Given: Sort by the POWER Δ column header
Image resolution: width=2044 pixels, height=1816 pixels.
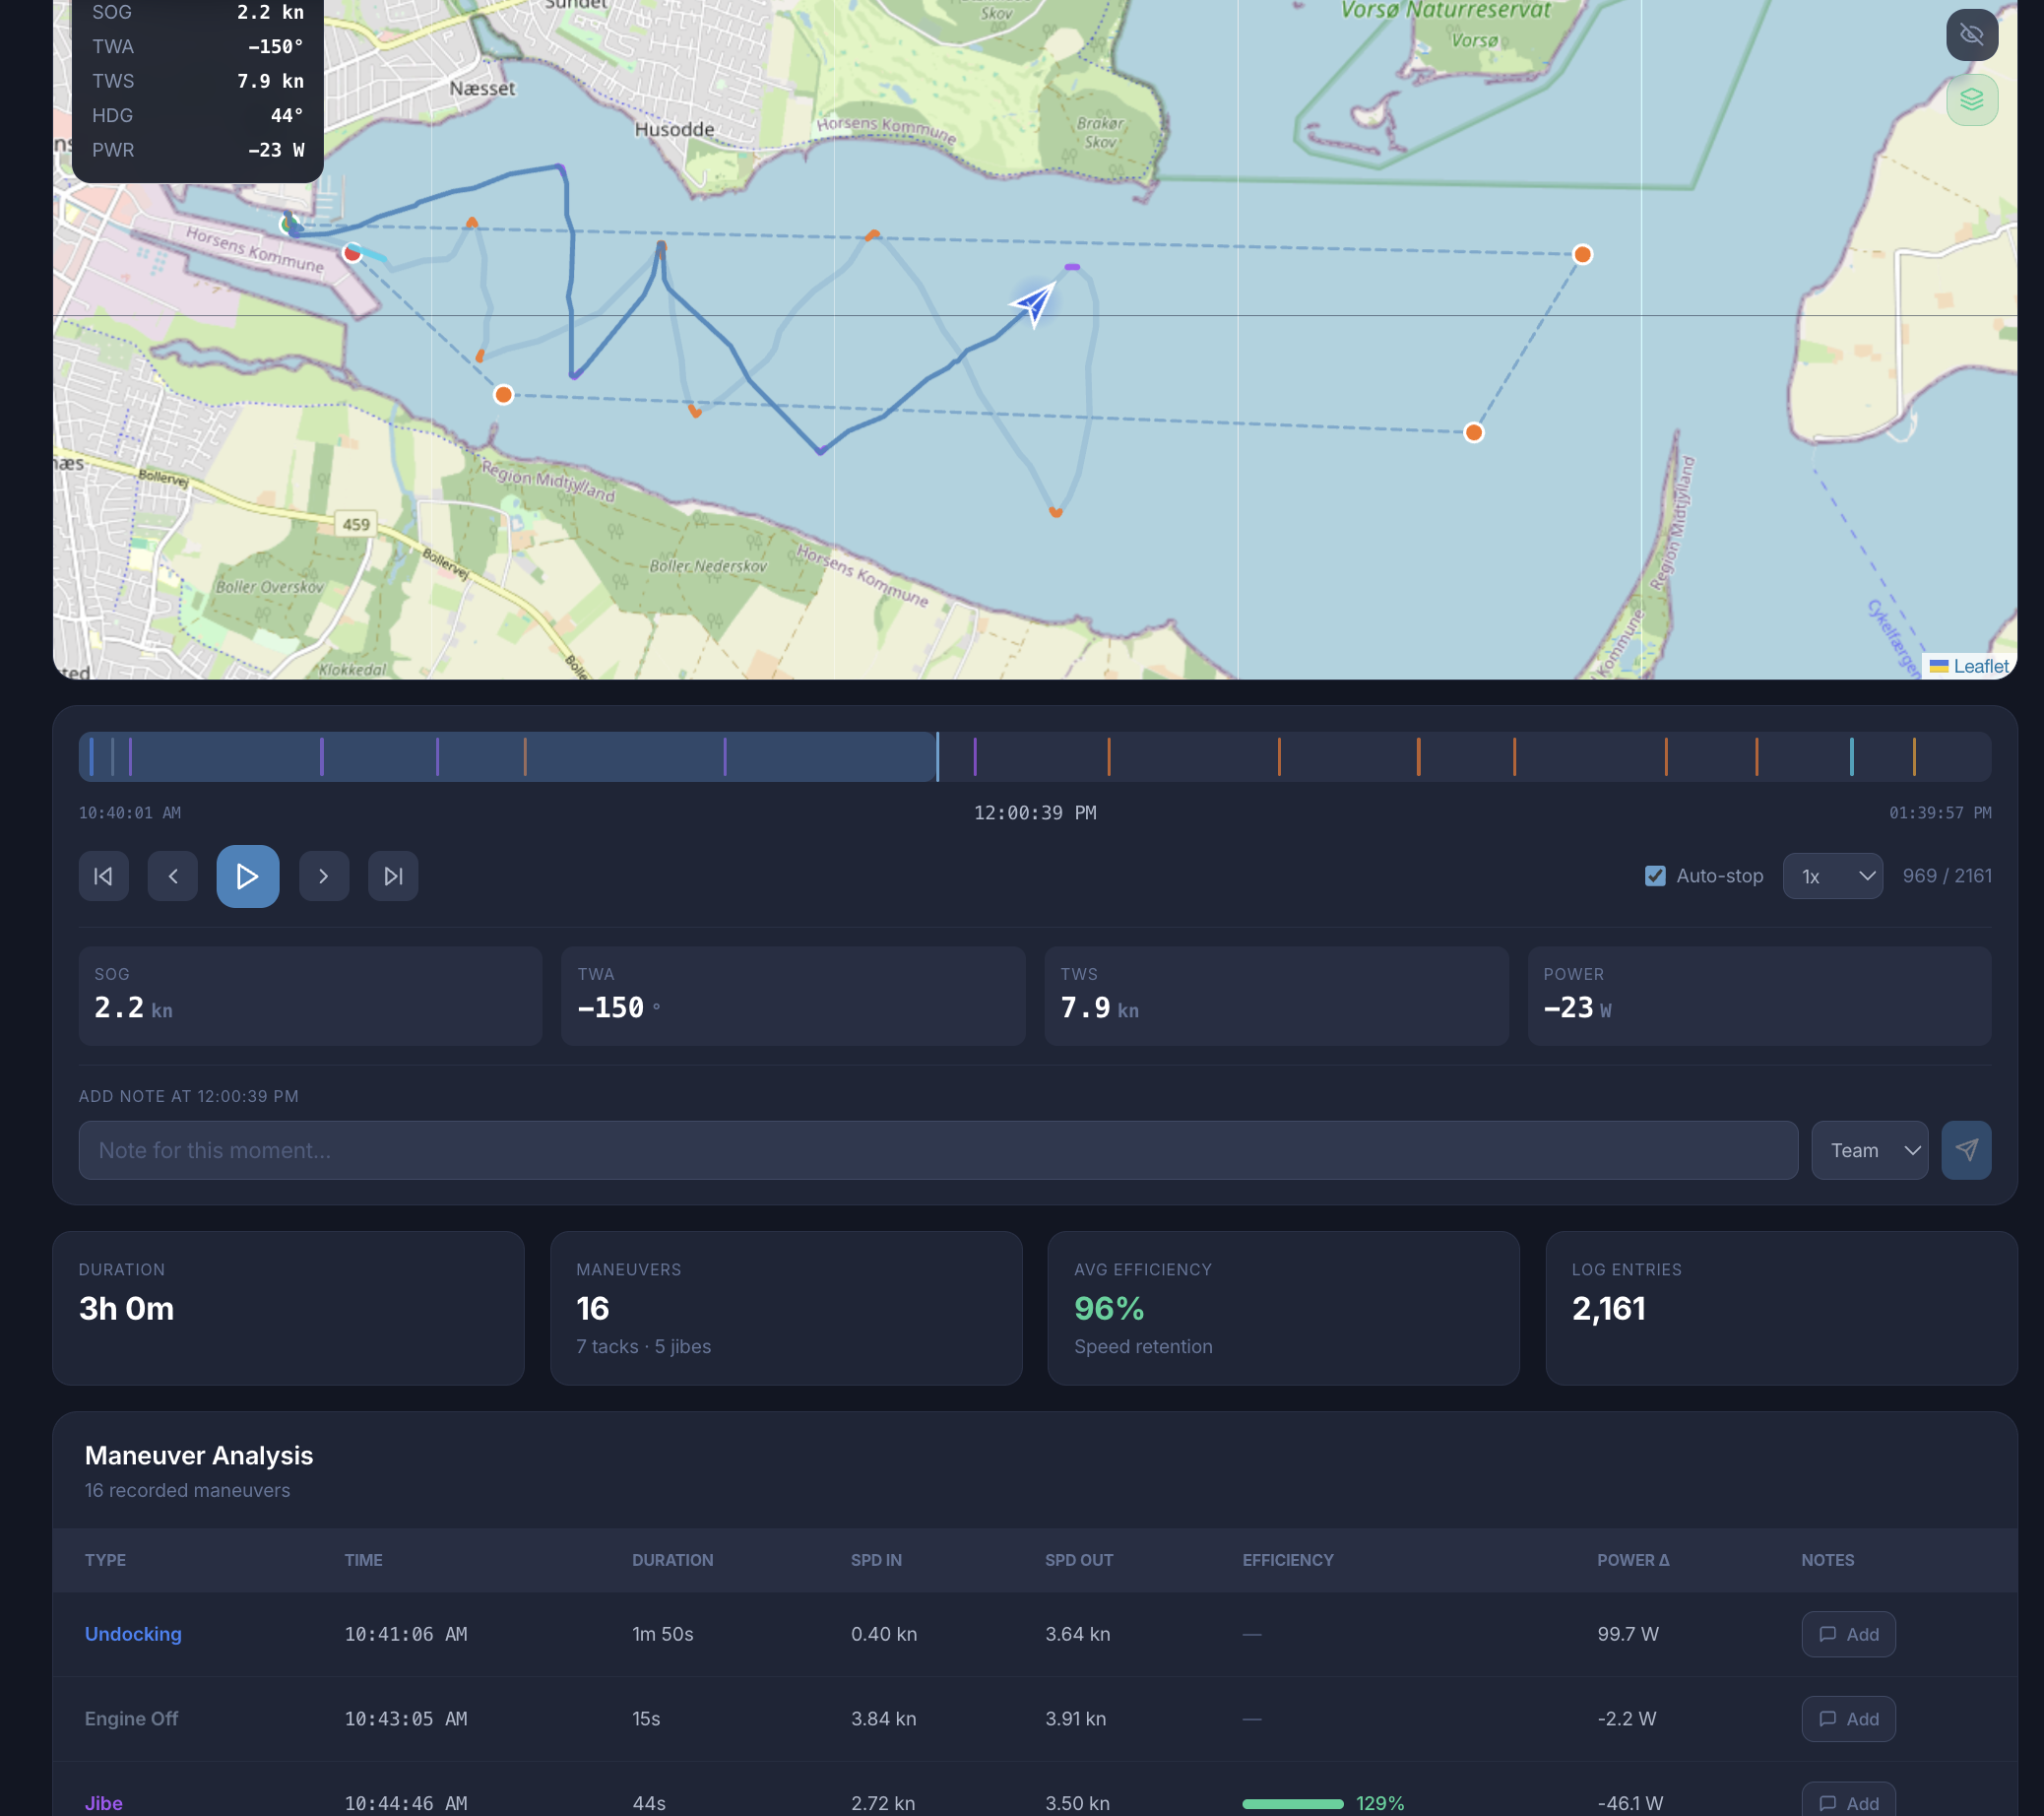Looking at the screenshot, I should tap(1632, 1560).
